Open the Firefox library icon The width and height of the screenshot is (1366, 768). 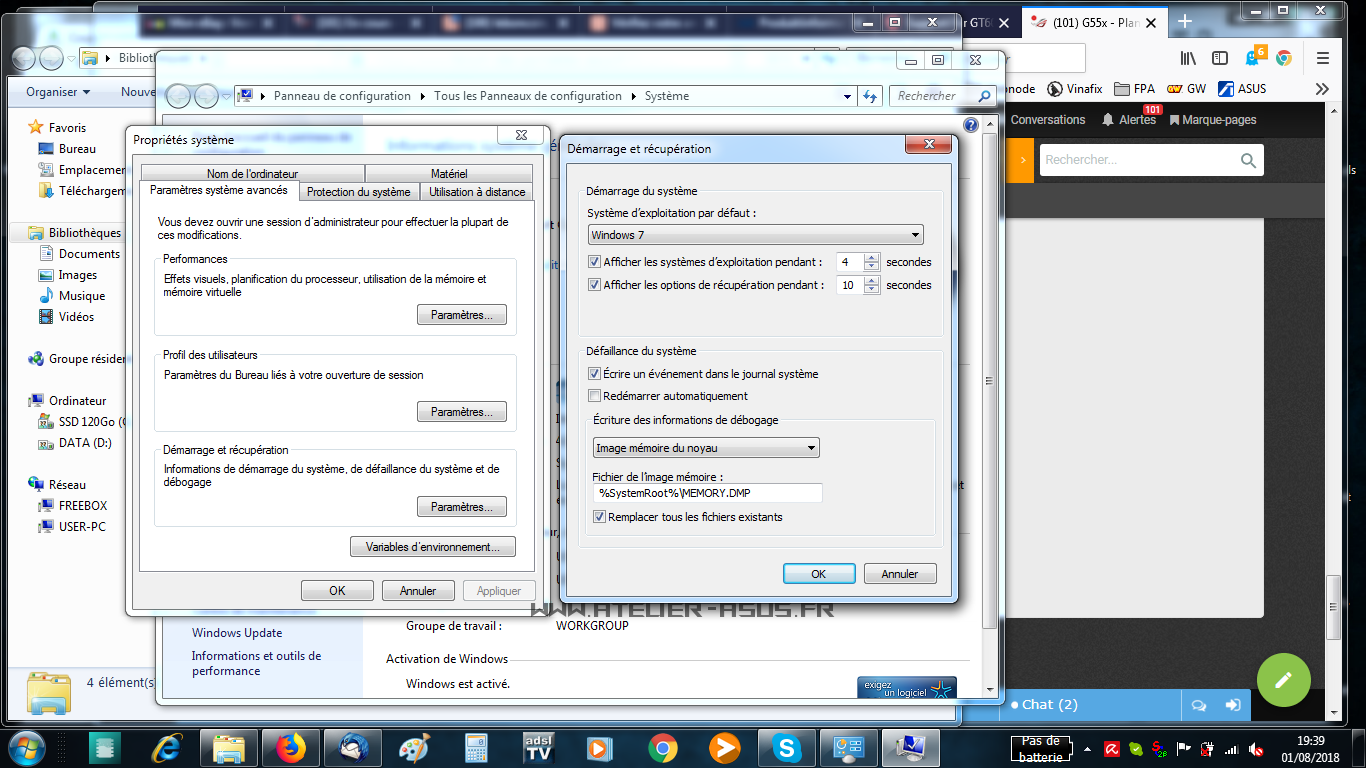pos(1189,58)
